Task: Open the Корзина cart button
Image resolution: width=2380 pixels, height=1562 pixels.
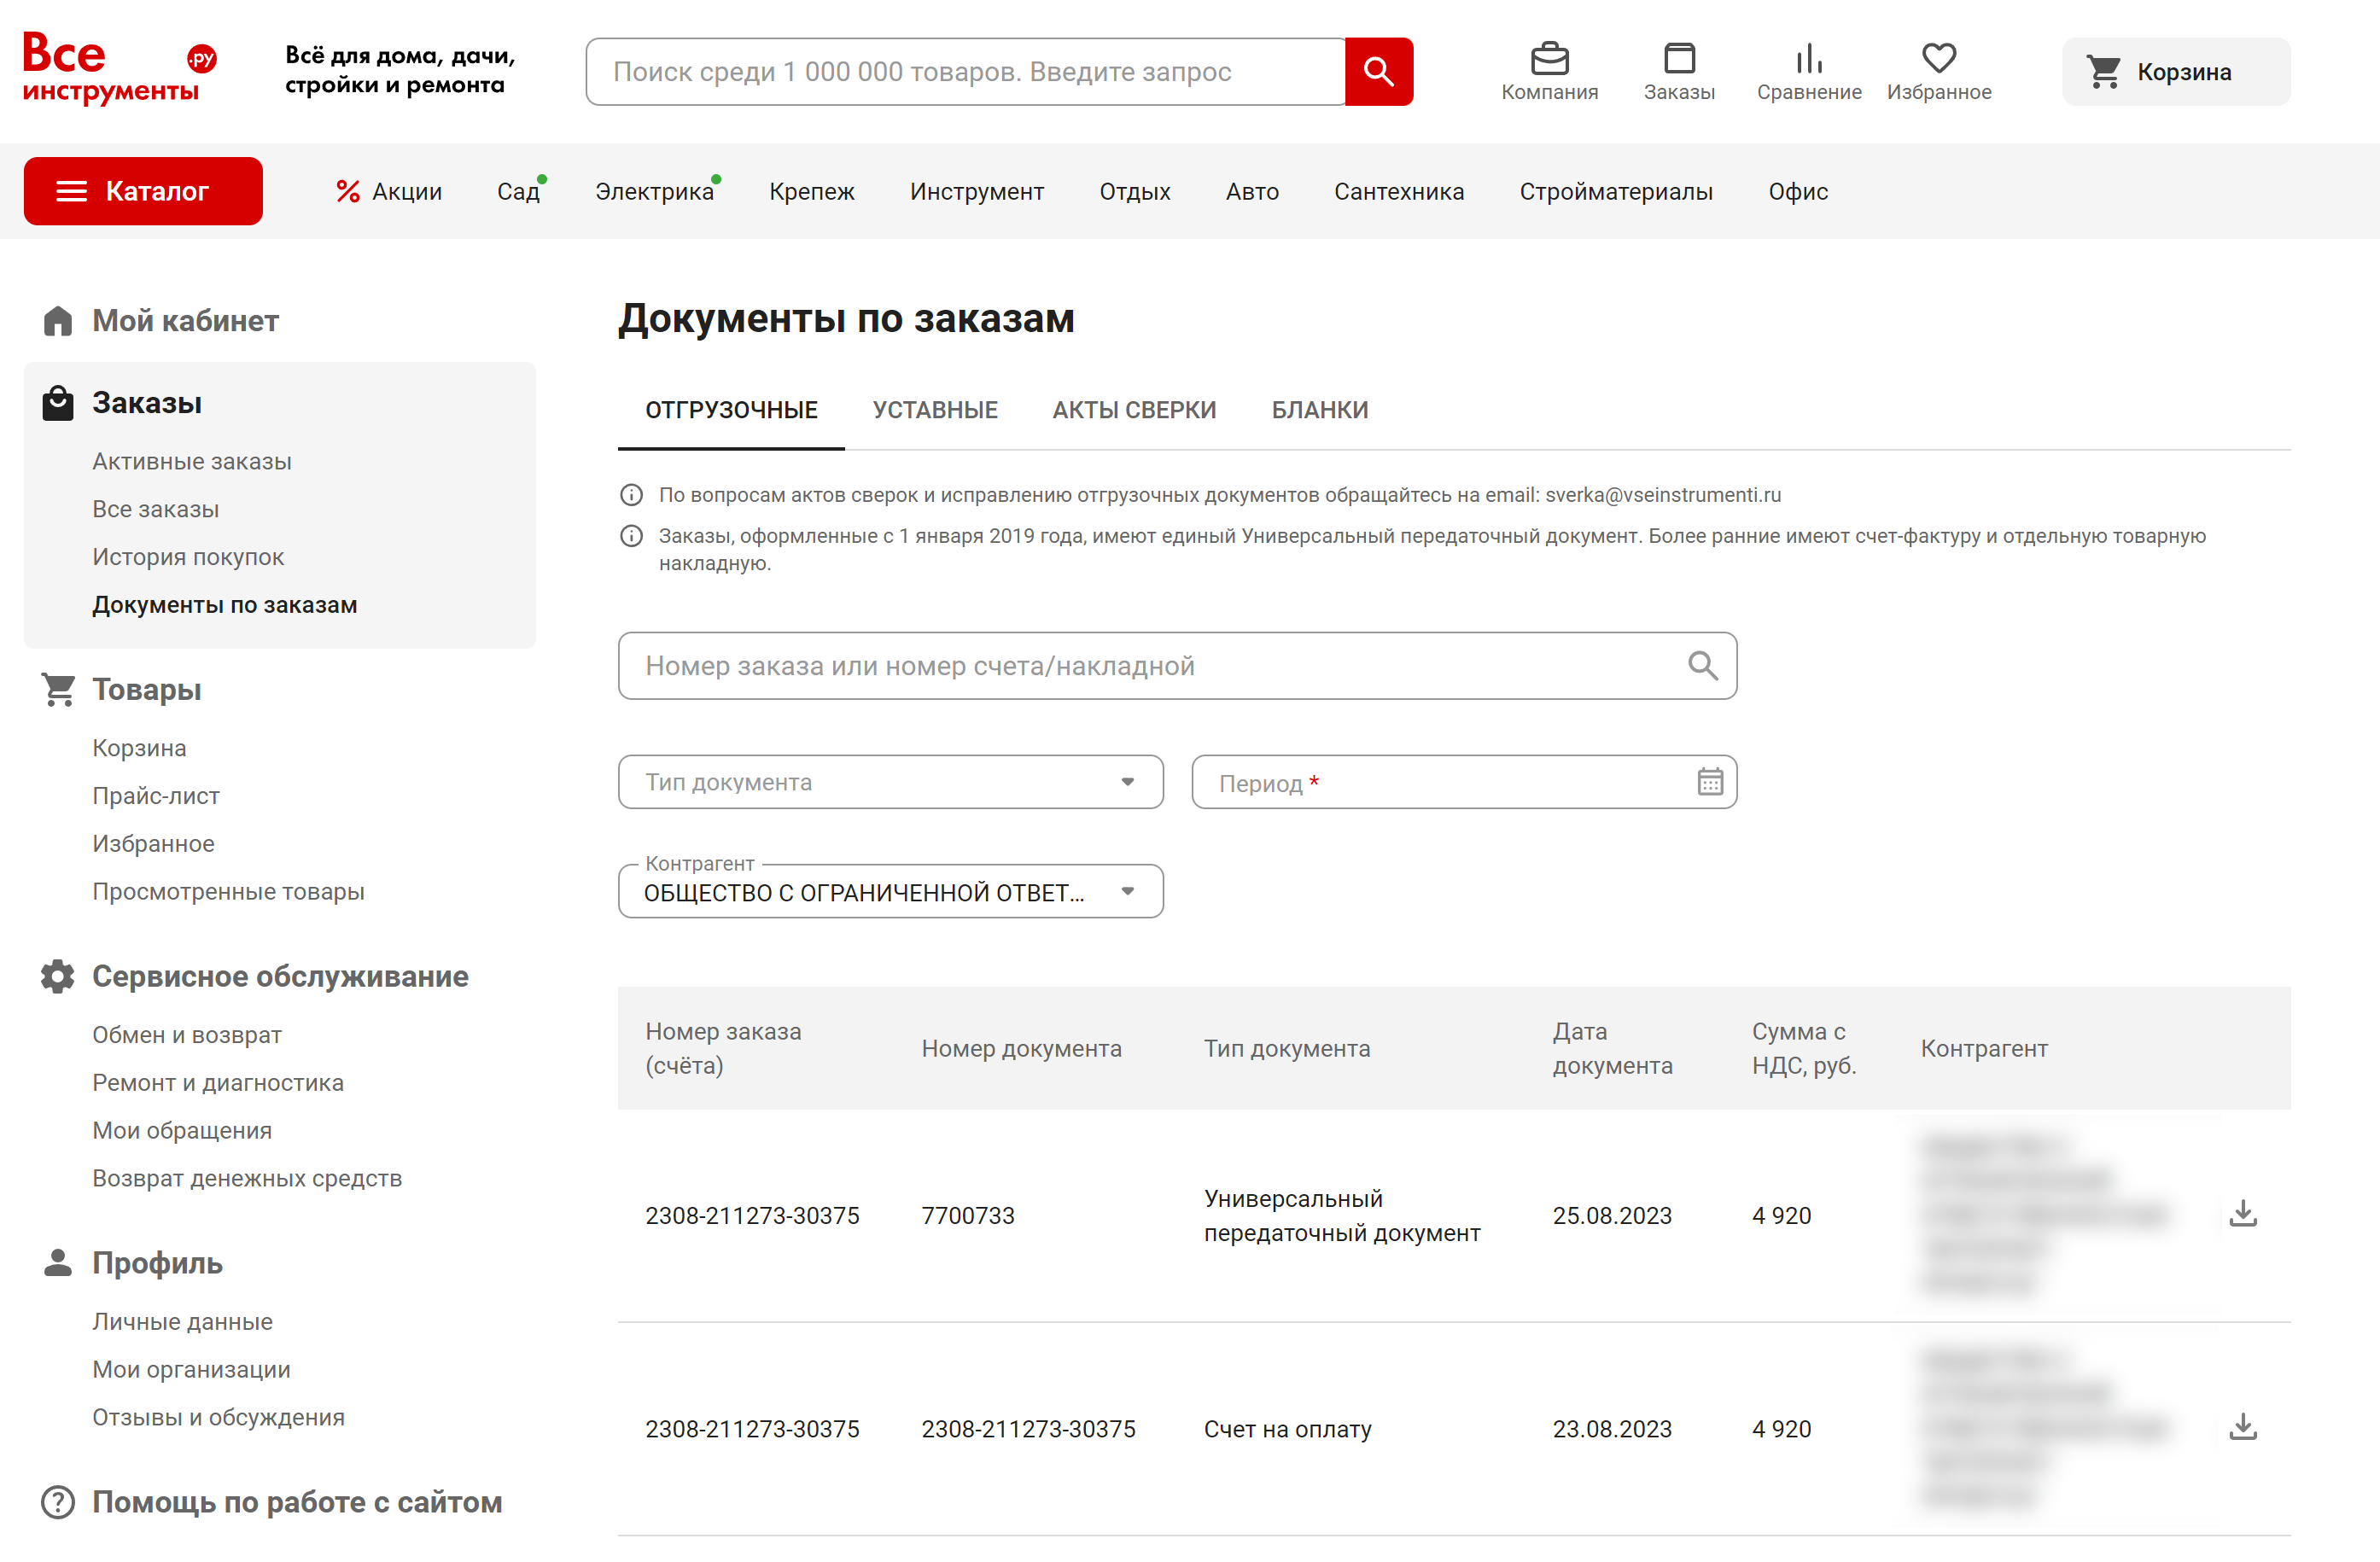Action: (x=2176, y=72)
